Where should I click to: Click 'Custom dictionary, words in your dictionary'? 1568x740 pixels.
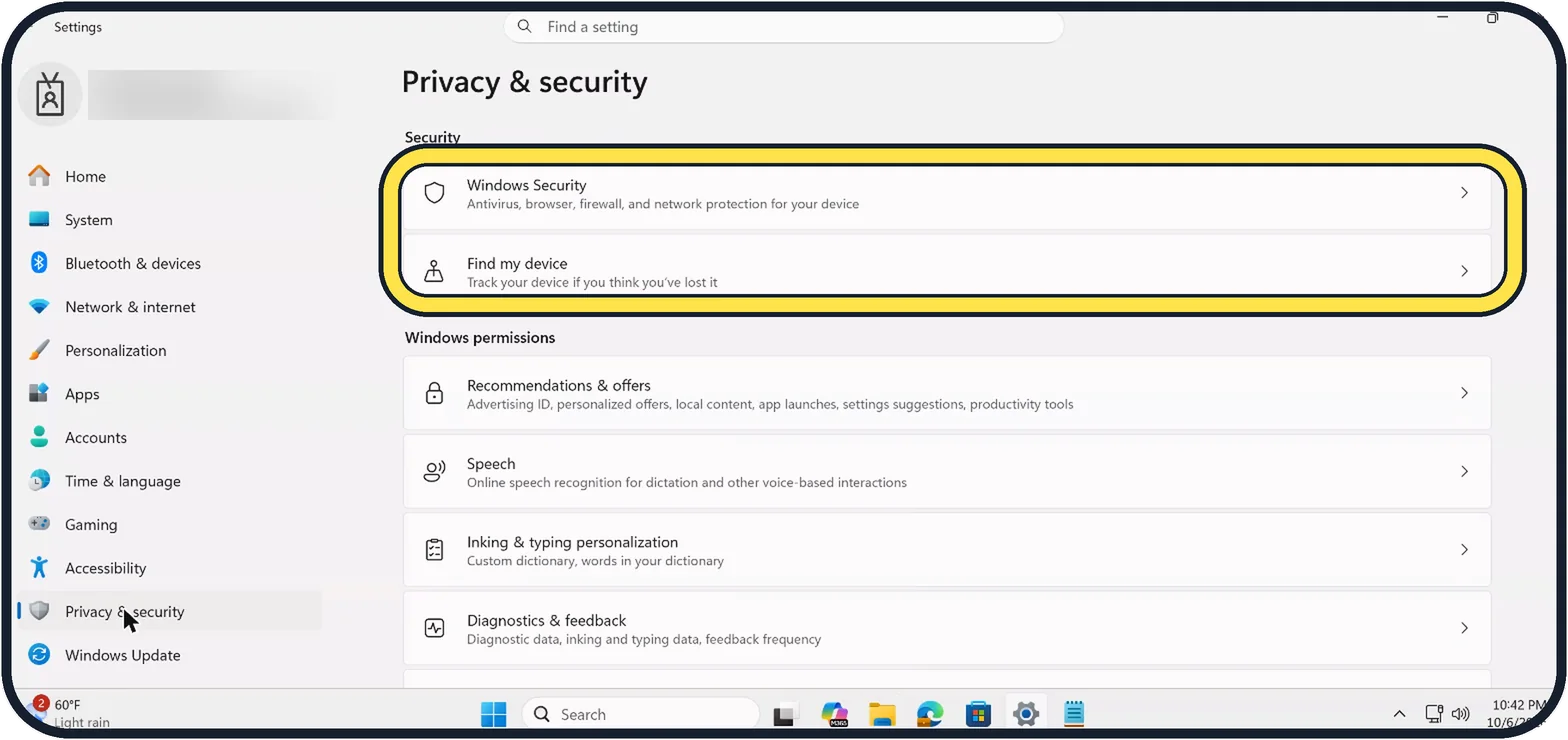pyautogui.click(x=595, y=561)
